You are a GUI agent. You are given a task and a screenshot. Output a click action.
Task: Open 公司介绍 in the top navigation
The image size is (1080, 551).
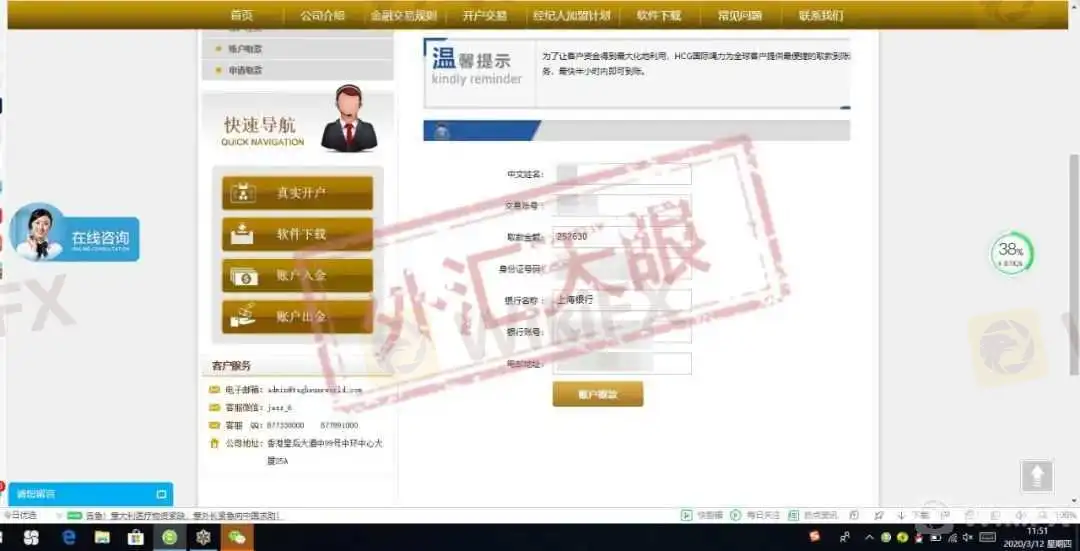click(x=322, y=15)
